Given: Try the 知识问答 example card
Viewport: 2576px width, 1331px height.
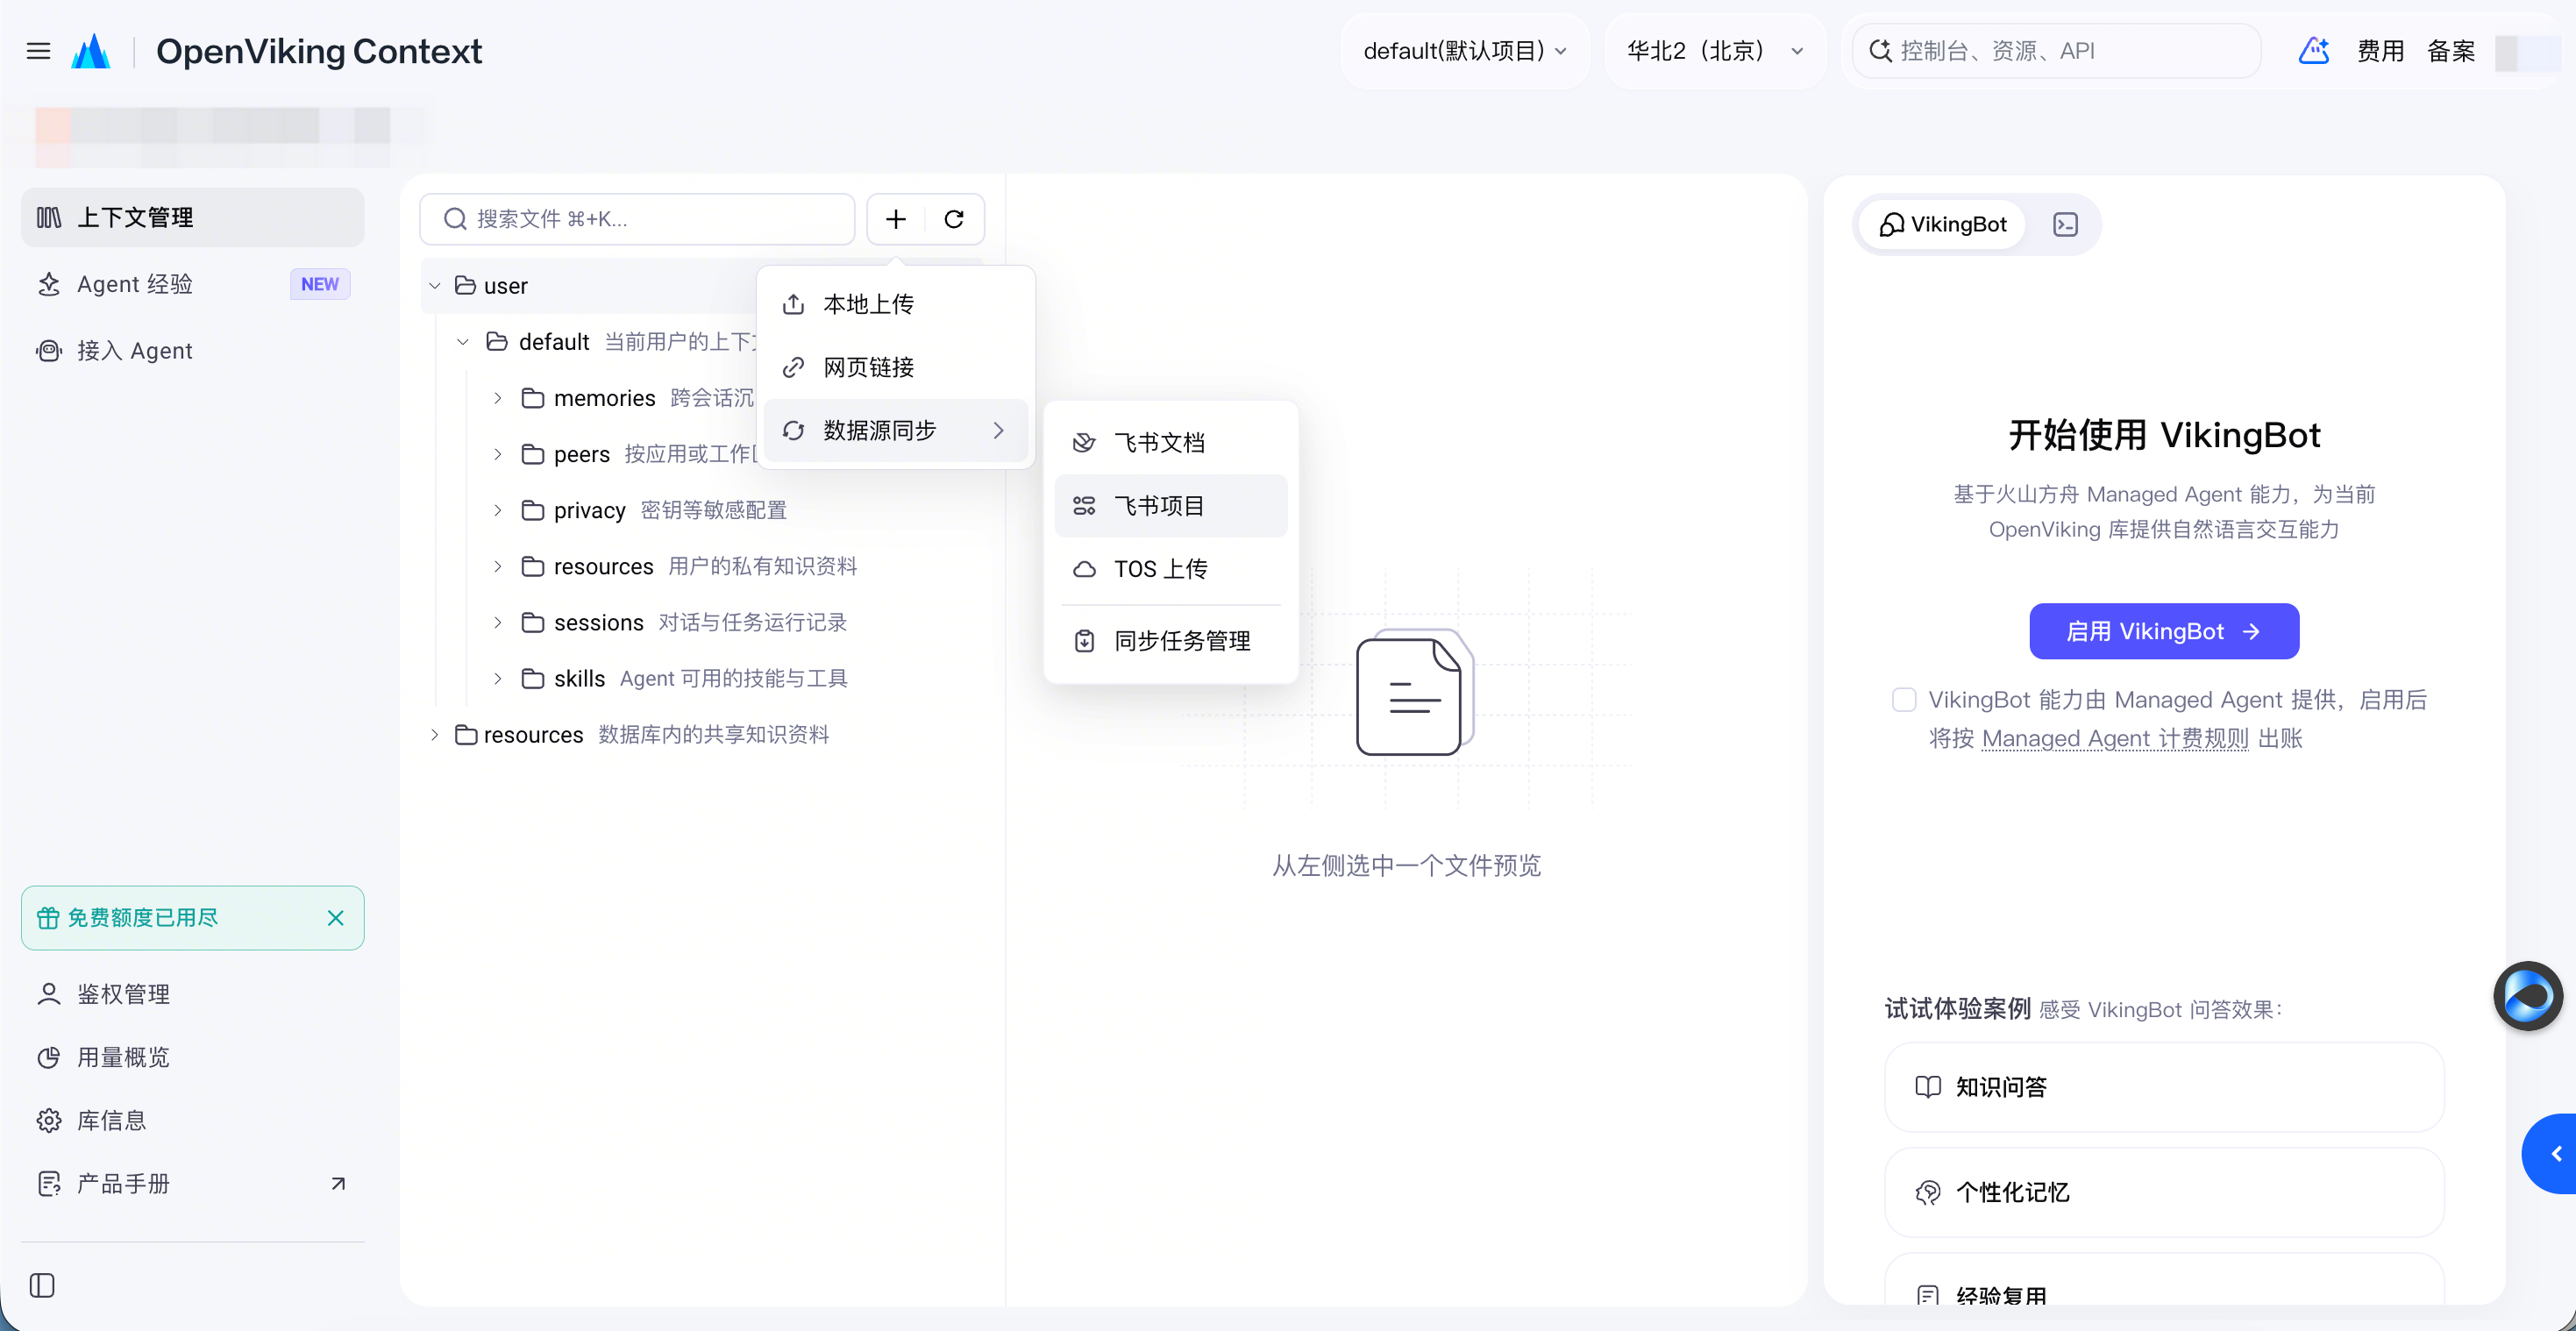Looking at the screenshot, I should click(2163, 1087).
